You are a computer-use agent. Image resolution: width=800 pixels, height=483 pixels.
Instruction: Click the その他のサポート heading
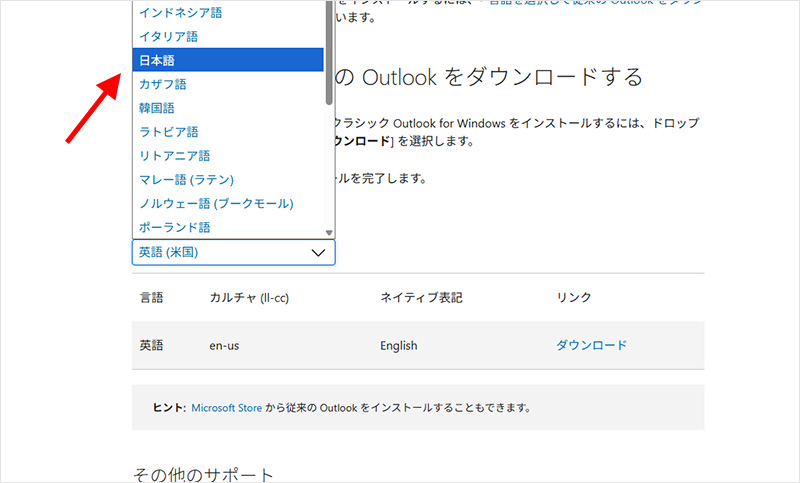pyautogui.click(x=203, y=473)
